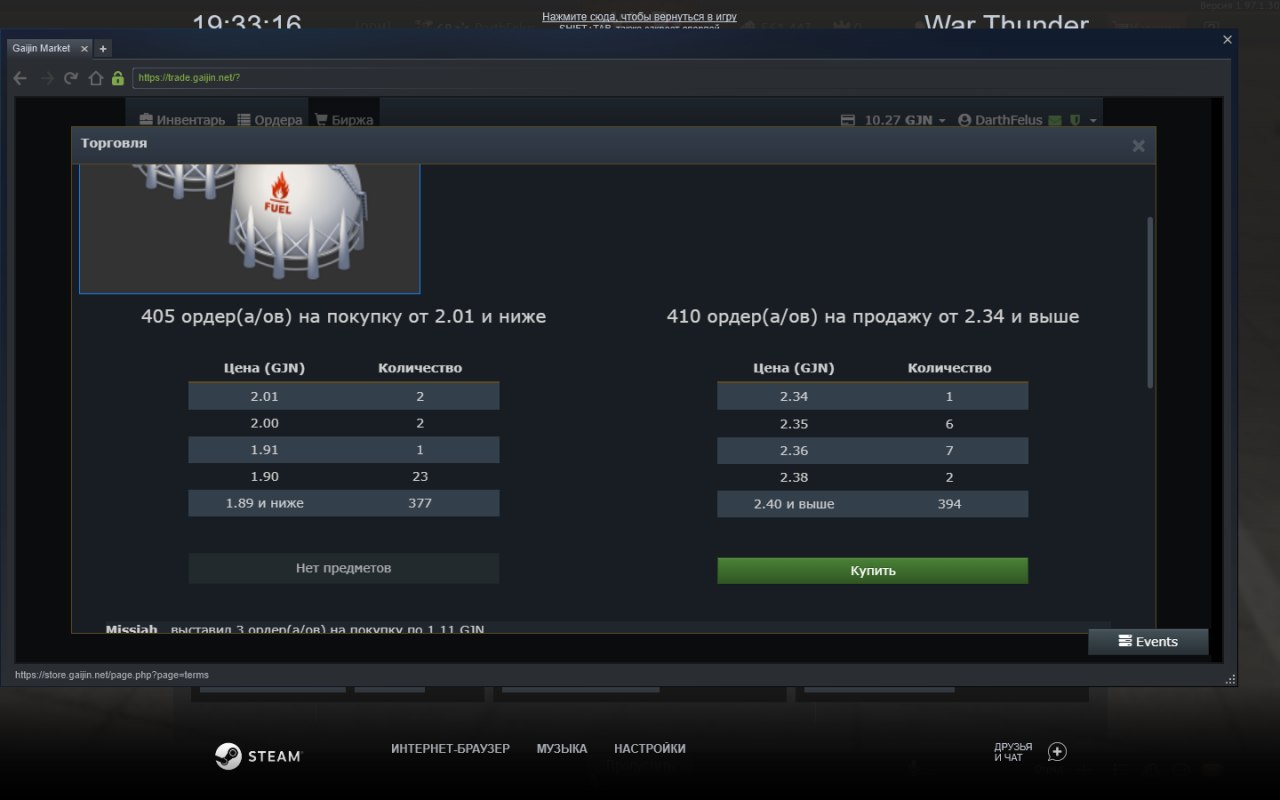Click the green Купить button
This screenshot has height=800, width=1280.
point(872,570)
